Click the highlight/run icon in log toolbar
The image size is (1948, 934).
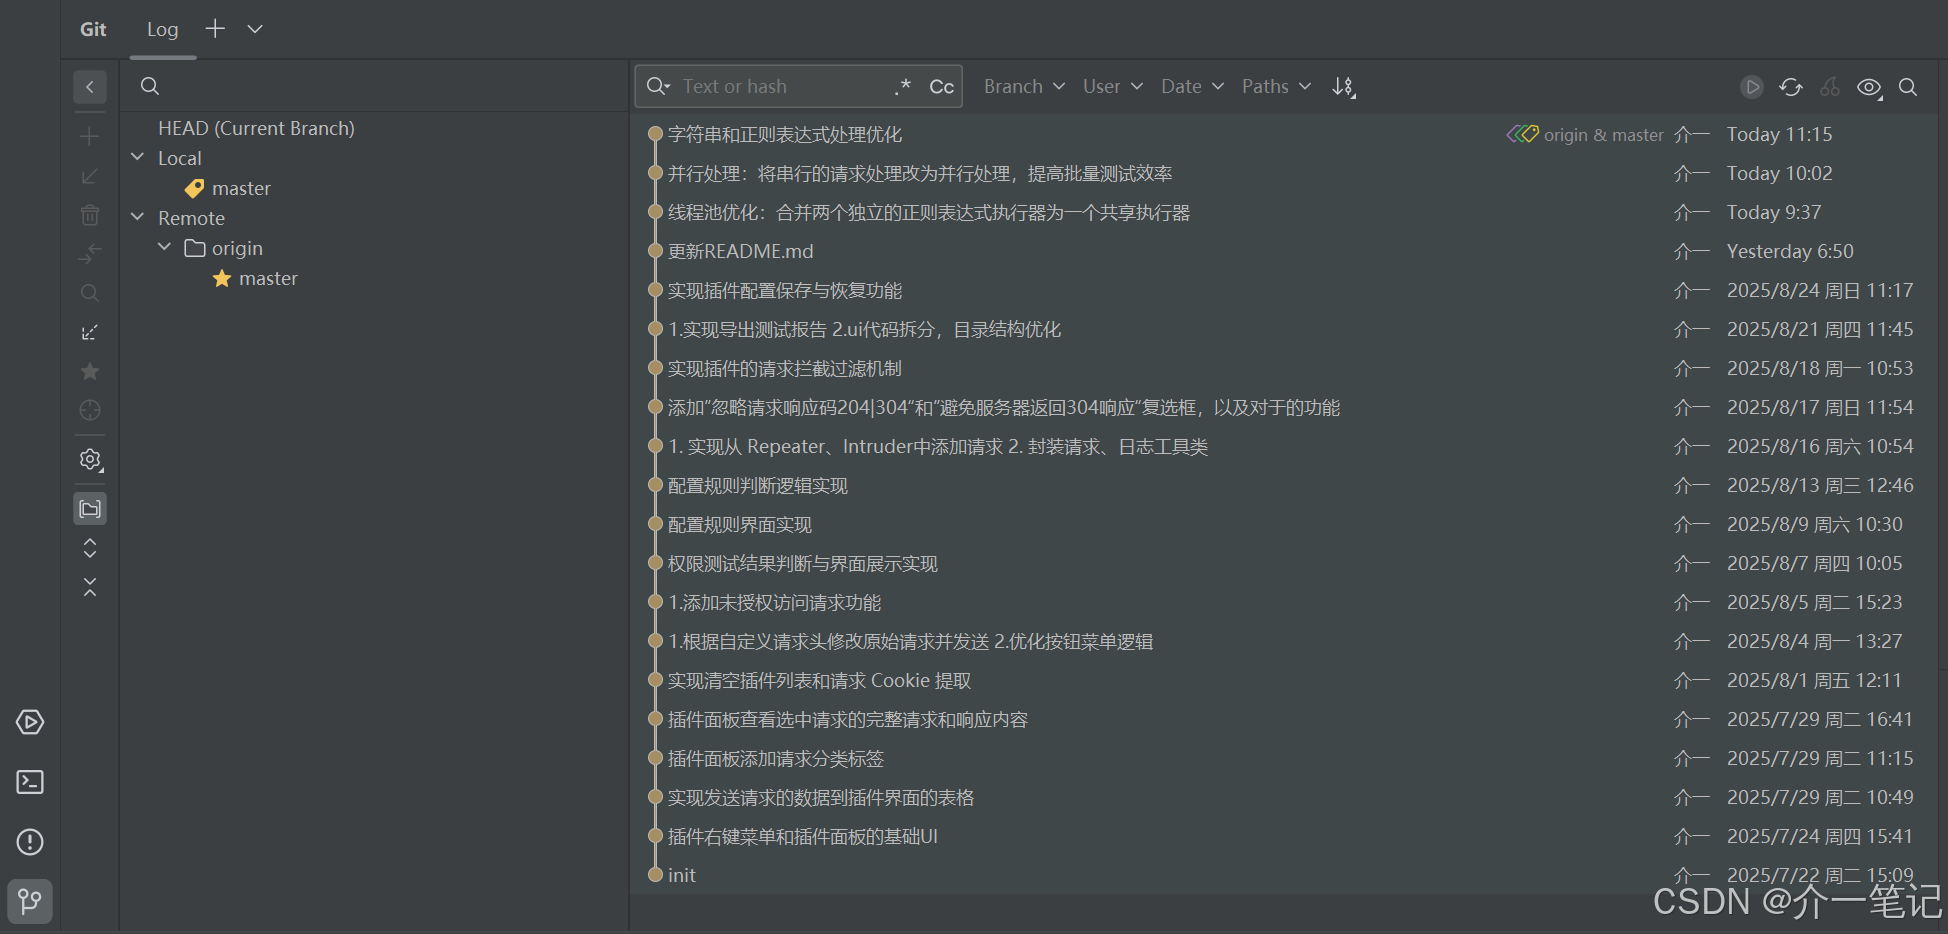[1752, 87]
